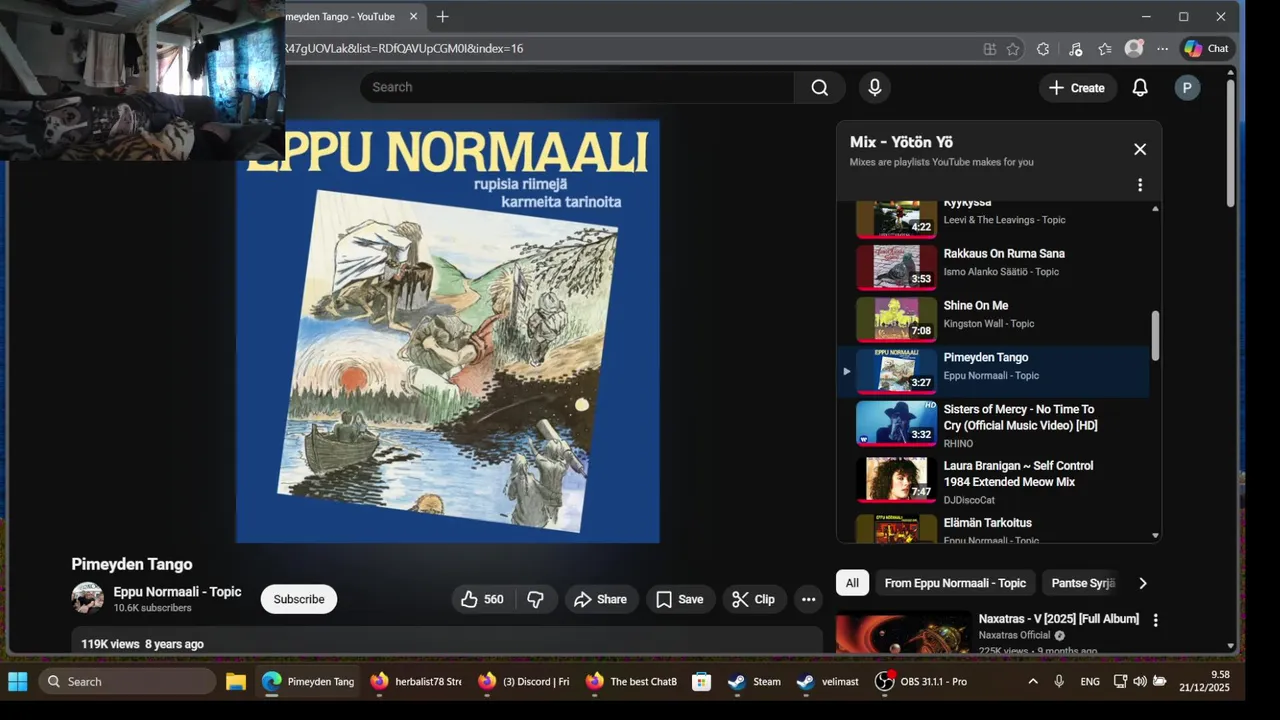Select the currently playing Pimeyden Tango row
1280x720 pixels.
pos(993,371)
